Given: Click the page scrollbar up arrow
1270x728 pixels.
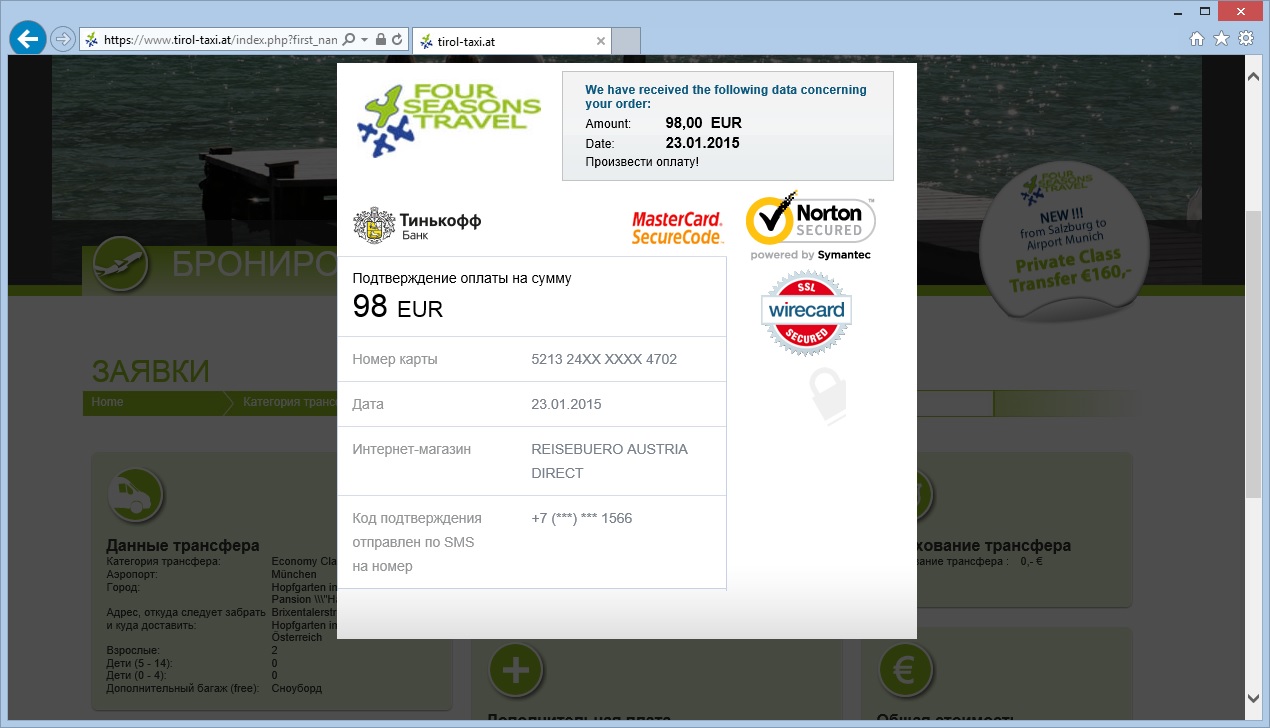Looking at the screenshot, I should tap(1253, 75).
